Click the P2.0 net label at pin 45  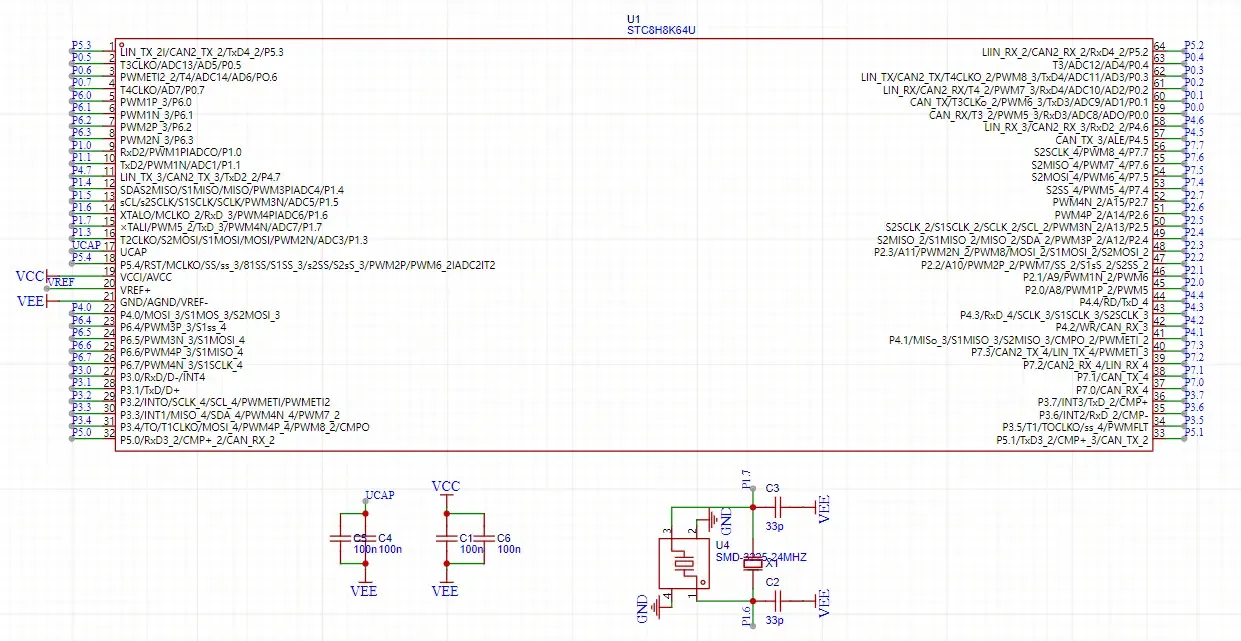1194,283
